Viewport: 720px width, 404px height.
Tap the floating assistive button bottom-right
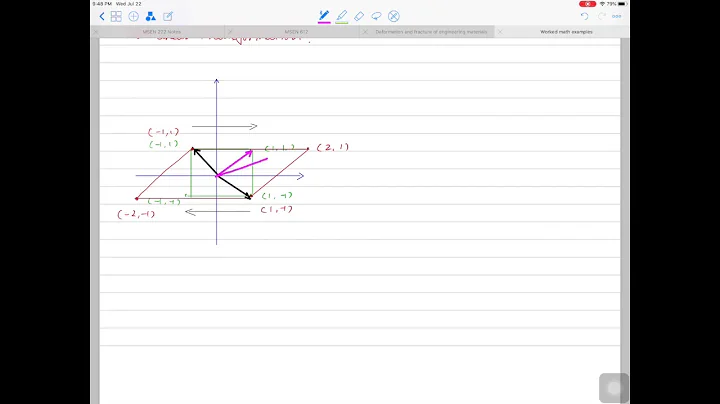pyautogui.click(x=614, y=388)
